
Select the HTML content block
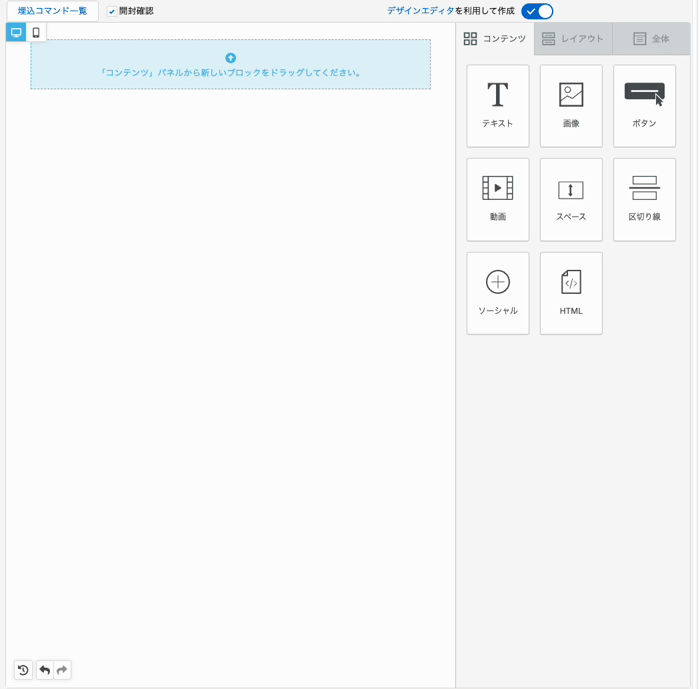pyautogui.click(x=571, y=293)
